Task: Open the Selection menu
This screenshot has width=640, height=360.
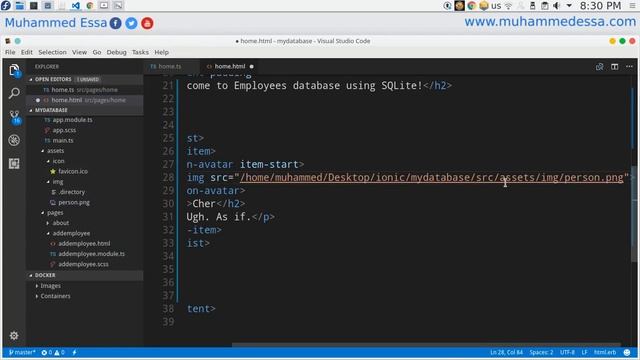Action: click(x=52, y=52)
